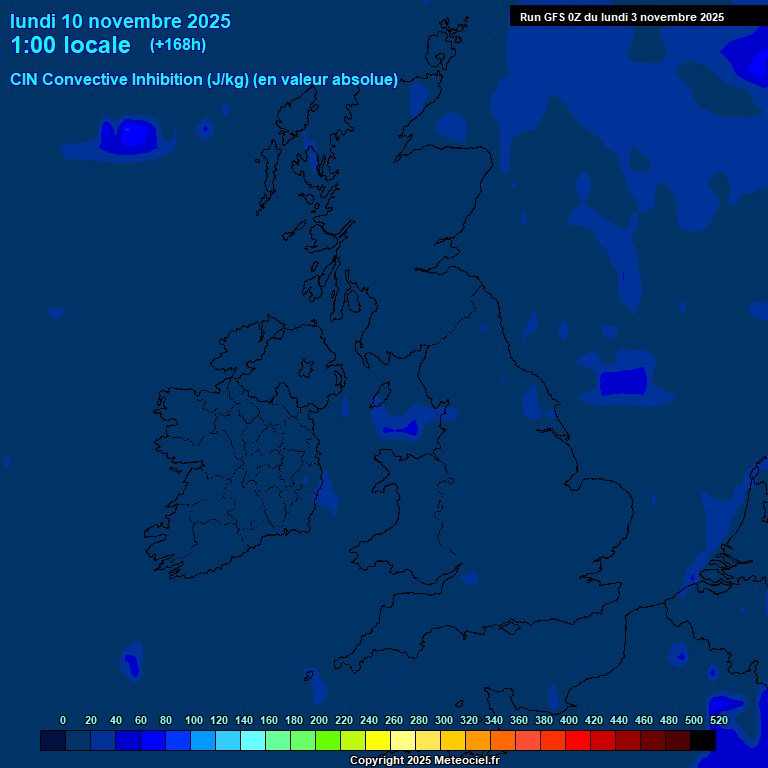Screen dimensions: 768x768
Task: Choose the orange swatch between 320 and 340
Action: coord(478,740)
